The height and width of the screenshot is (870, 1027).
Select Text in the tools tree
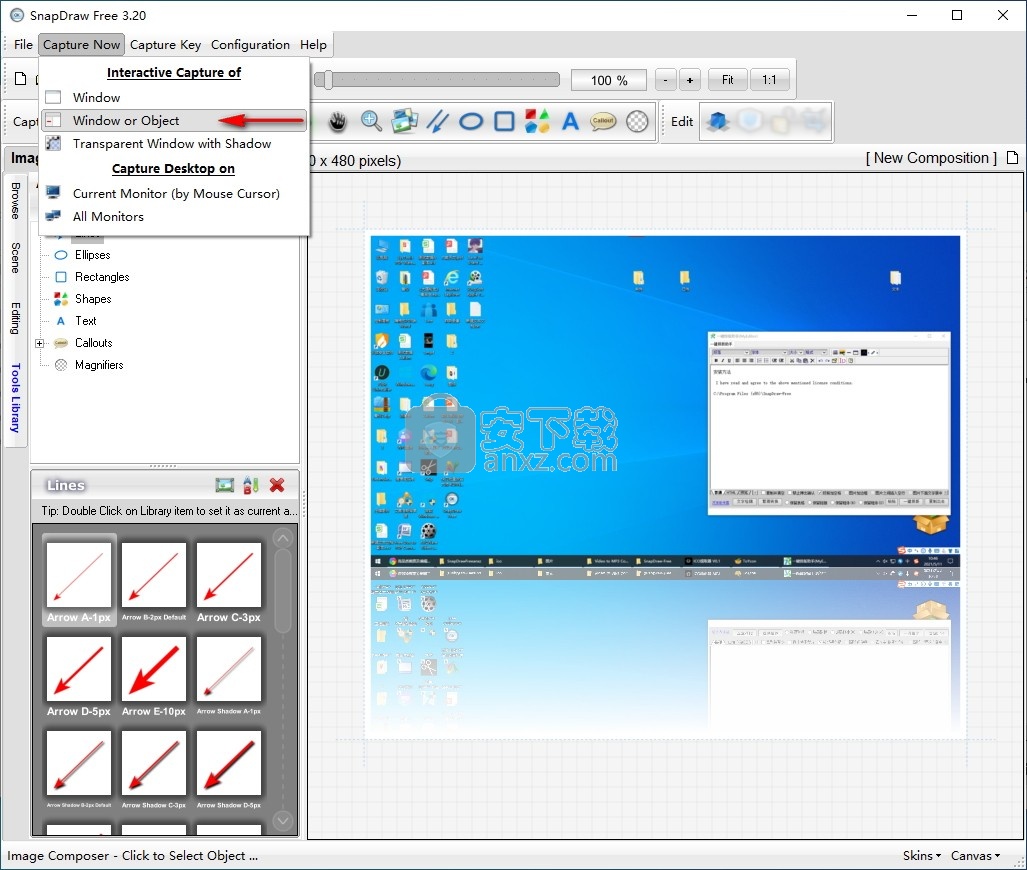(86, 321)
